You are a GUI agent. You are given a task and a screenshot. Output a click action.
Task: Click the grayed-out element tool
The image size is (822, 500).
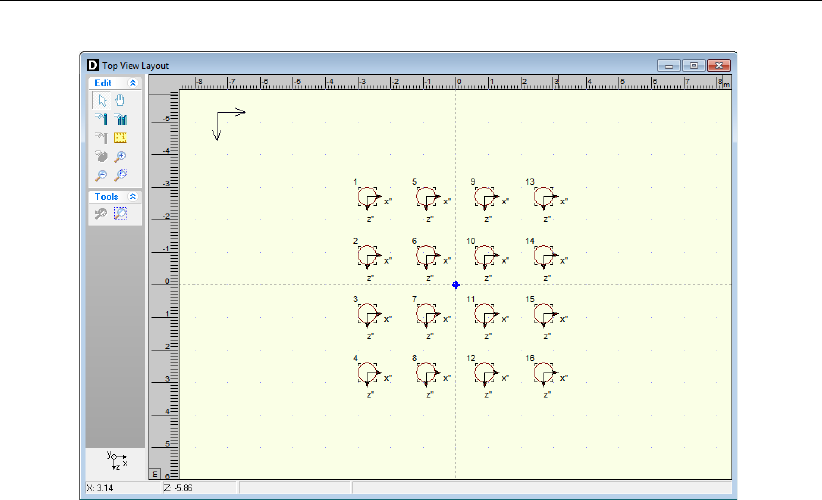pos(101,138)
